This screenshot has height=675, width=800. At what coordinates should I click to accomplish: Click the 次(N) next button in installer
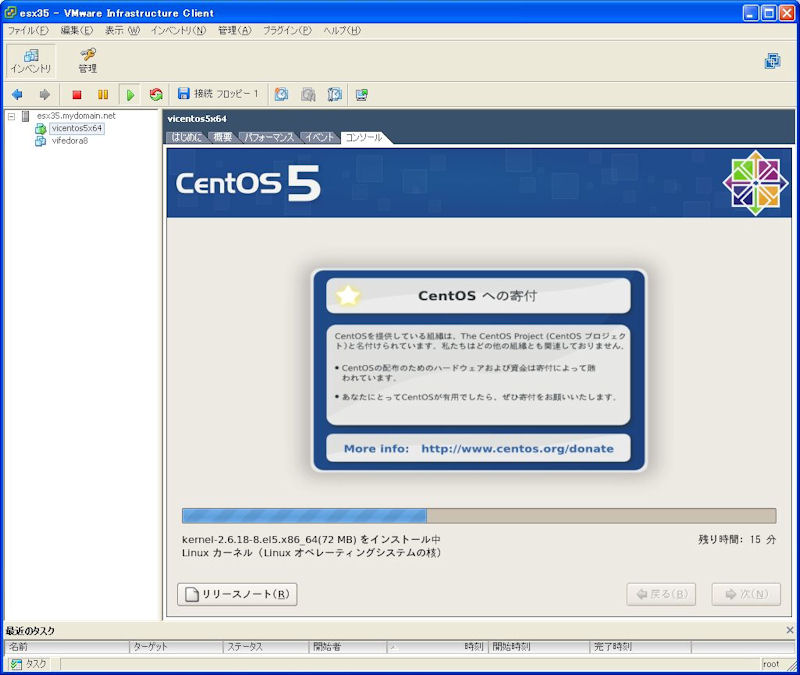[746, 594]
